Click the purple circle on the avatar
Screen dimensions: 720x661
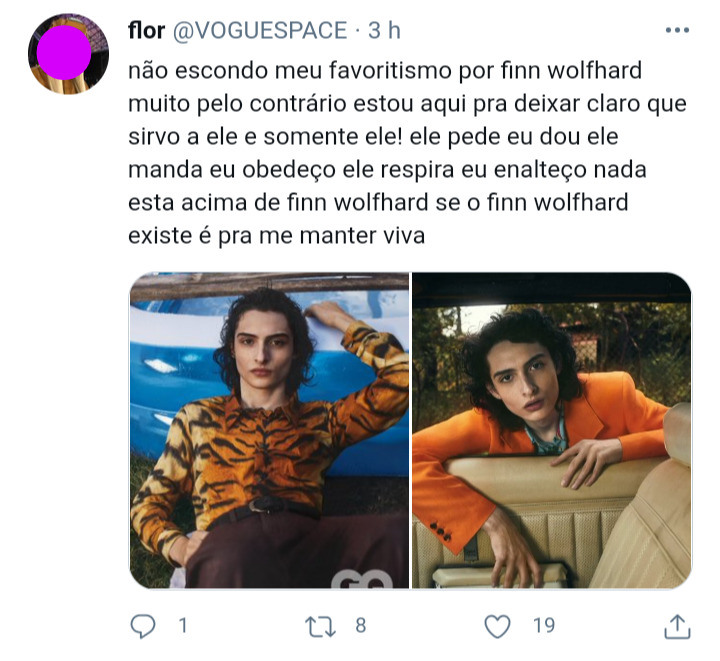(x=64, y=52)
